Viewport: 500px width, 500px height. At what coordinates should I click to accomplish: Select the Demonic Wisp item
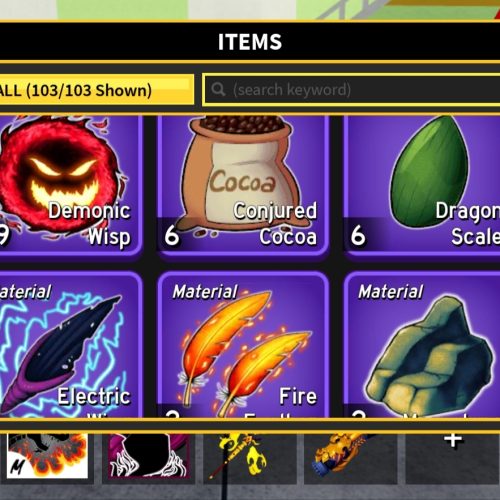70,185
